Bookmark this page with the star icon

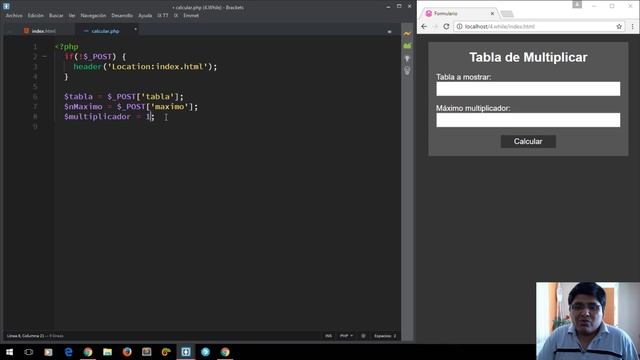pos(619,27)
